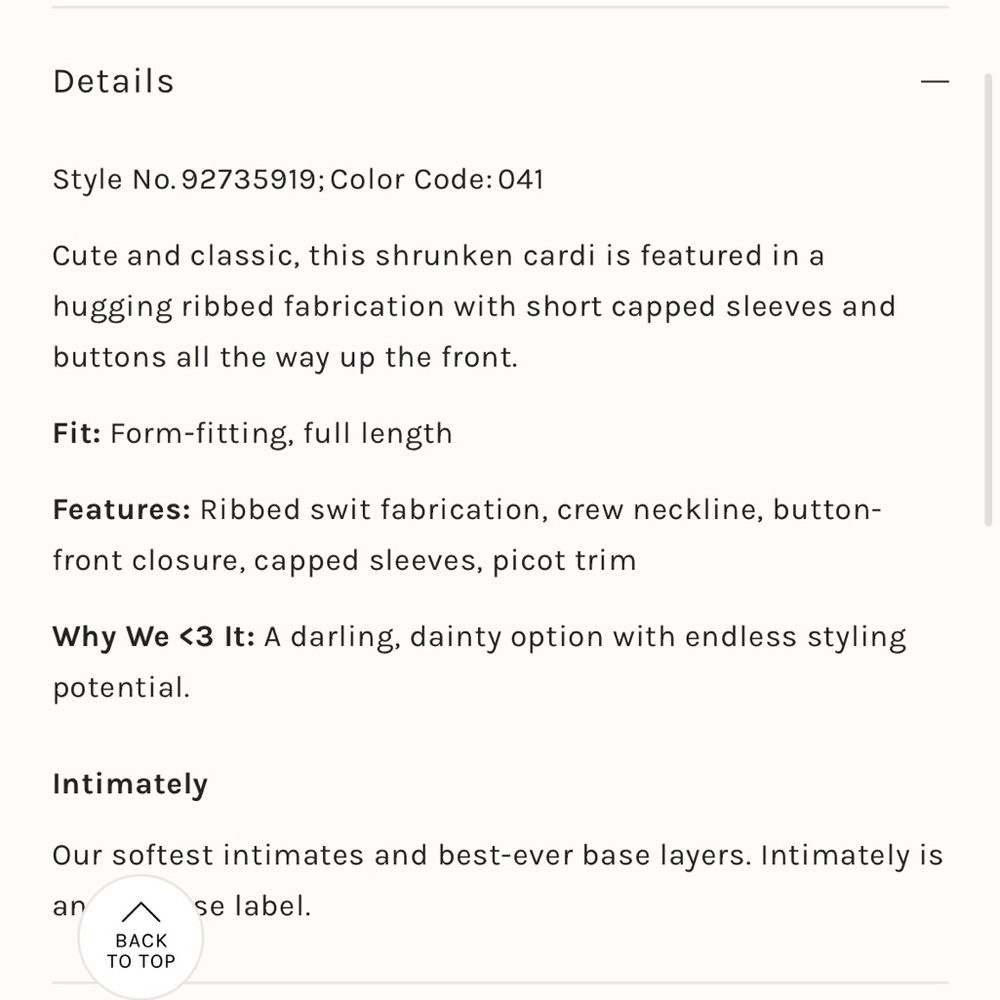The height and width of the screenshot is (1000, 1000).
Task: Click the bold Fit: label
Action: (76, 434)
